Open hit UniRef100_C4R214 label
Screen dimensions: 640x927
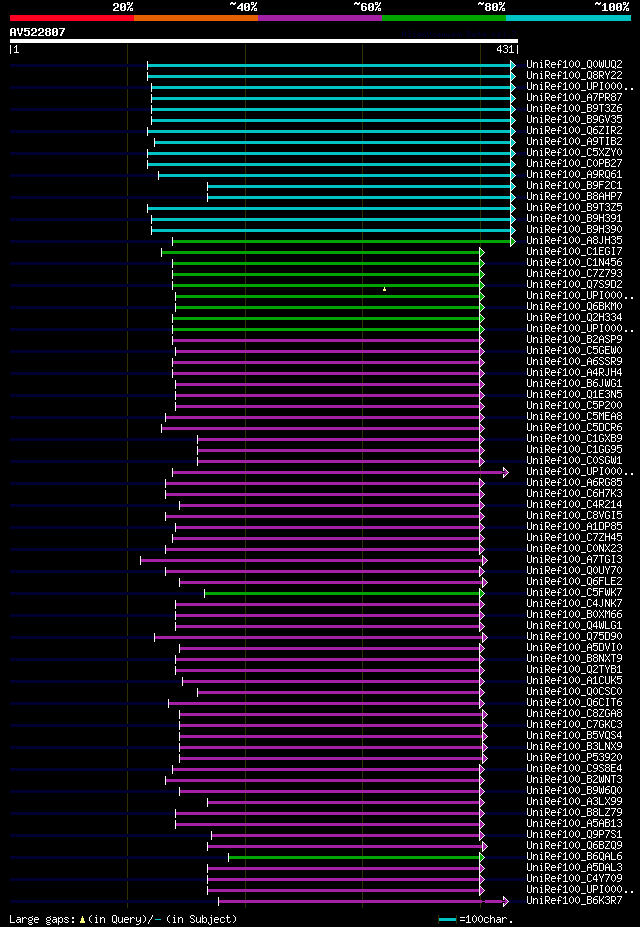(574, 506)
